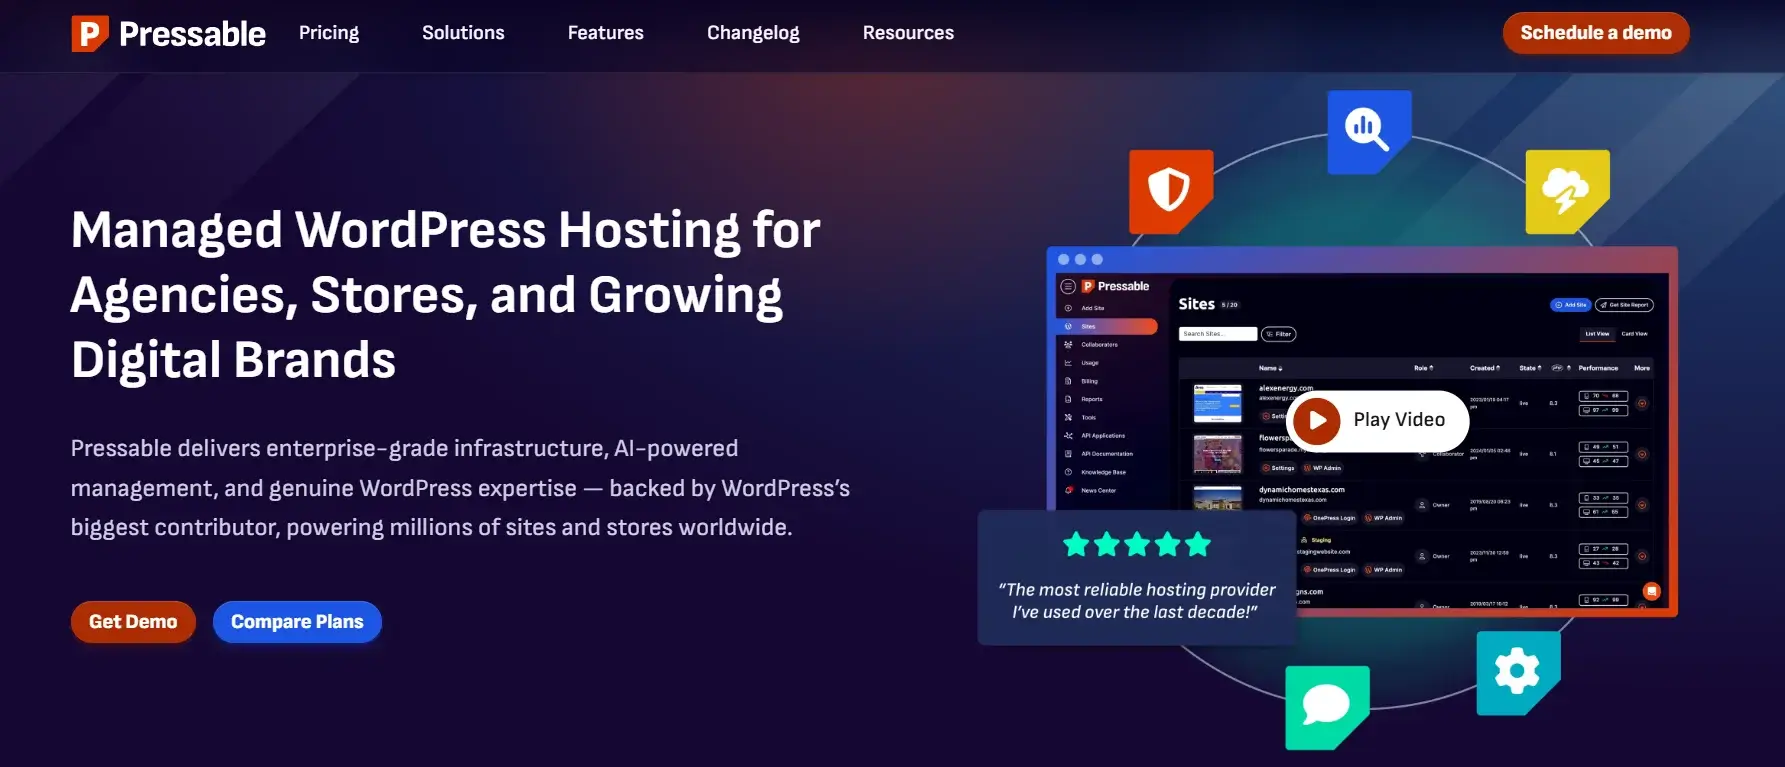The width and height of the screenshot is (1785, 767).
Task: Open More options for alexenergy.com row
Action: [x=1642, y=404]
